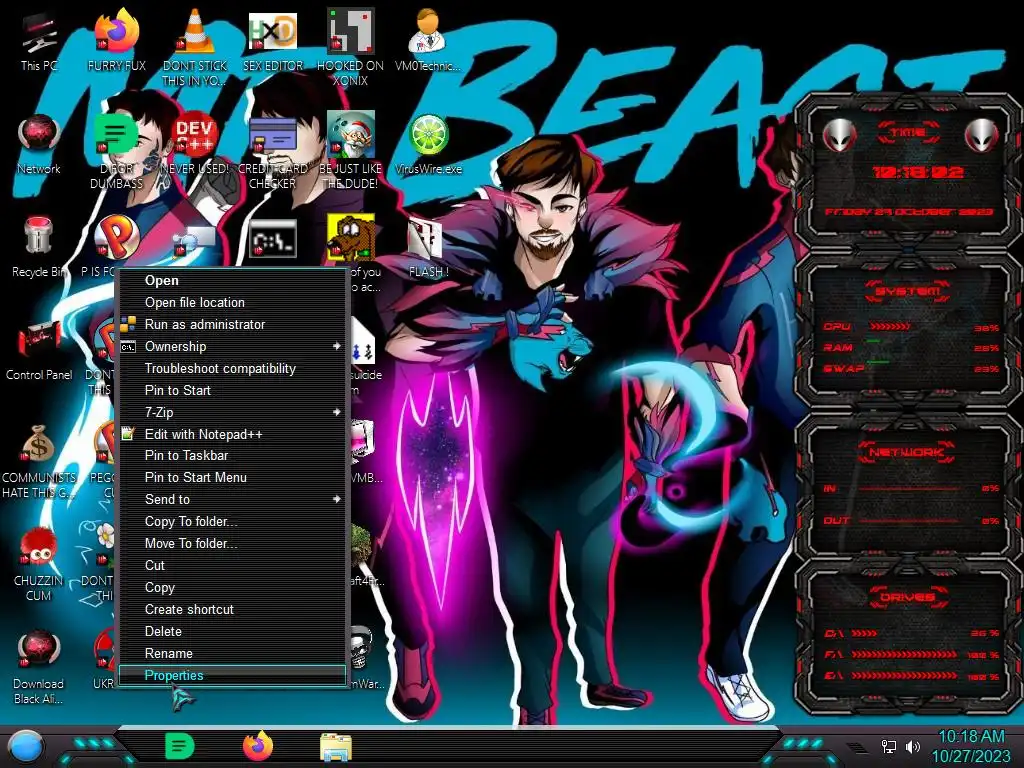The width and height of the screenshot is (1024, 768).
Task: Select the VM0Technic desktop icon
Action: (428, 41)
